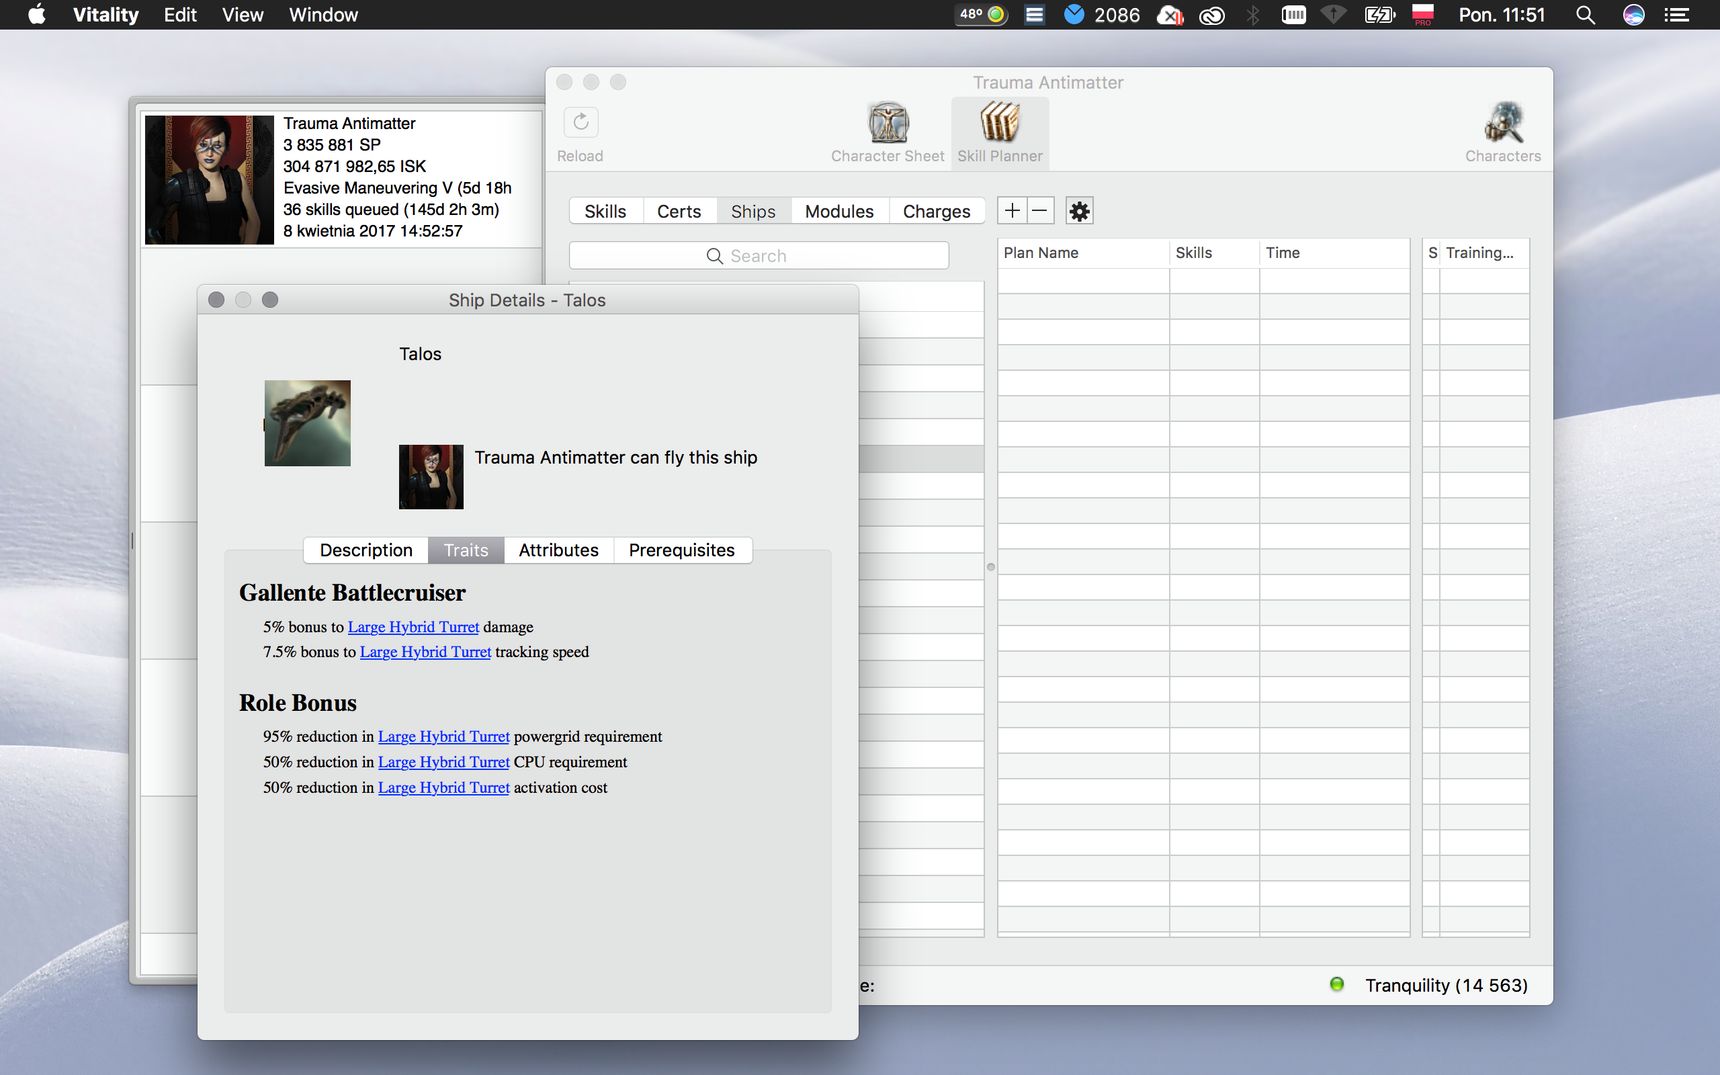Screen dimensions: 1720x1075
Task: Click the Bluetooth menu bar icon
Action: [x=1252, y=15]
